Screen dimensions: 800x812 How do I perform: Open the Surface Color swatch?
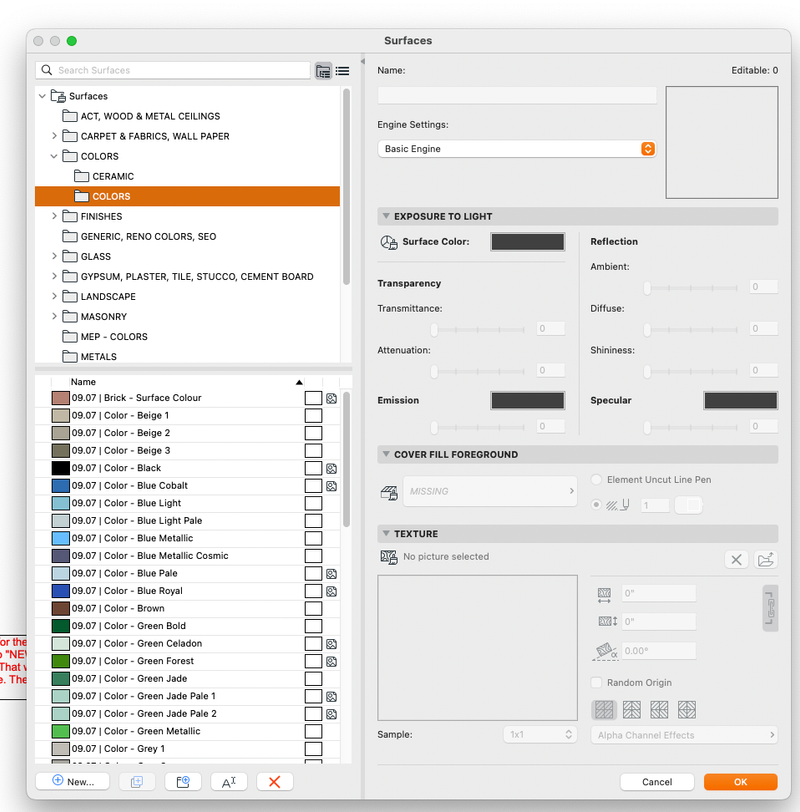tap(528, 242)
